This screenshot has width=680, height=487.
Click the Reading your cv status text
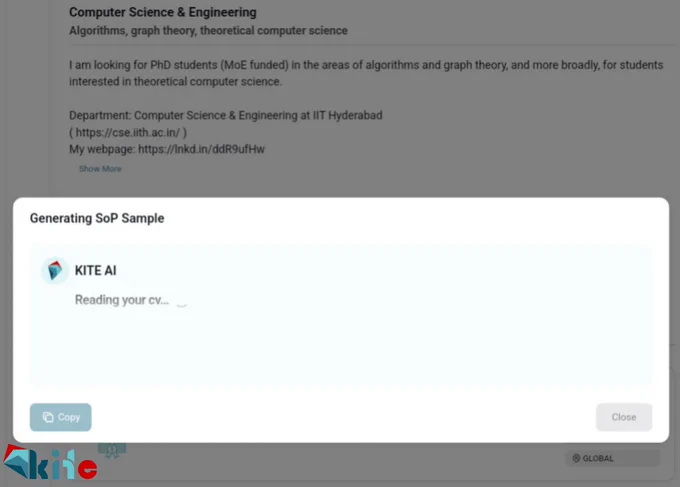click(x=122, y=300)
